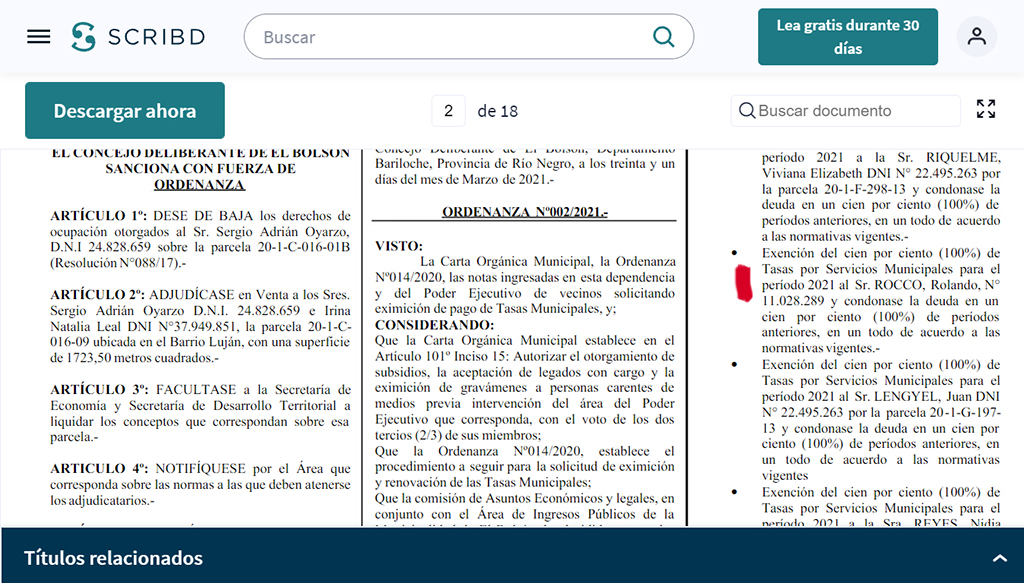Image resolution: width=1024 pixels, height=583 pixels.
Task: Click 'Artículo 101º Inciso 15' text
Action: coord(442,356)
